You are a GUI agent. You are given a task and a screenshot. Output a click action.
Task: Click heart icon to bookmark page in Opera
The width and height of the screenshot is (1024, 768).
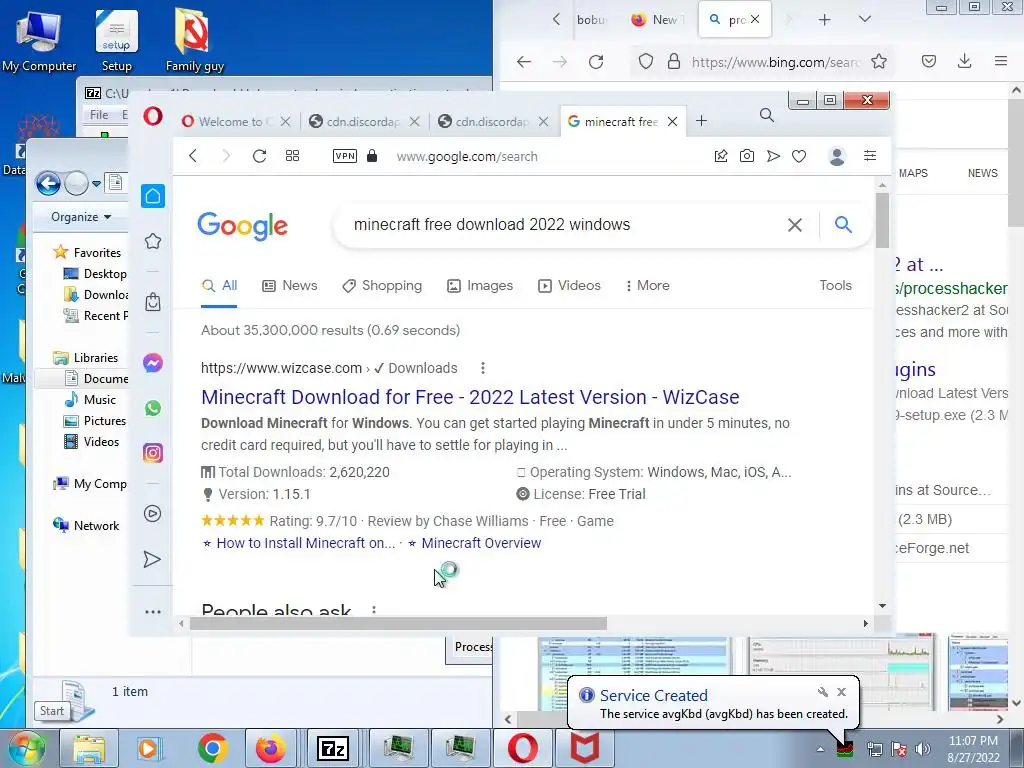(x=799, y=156)
